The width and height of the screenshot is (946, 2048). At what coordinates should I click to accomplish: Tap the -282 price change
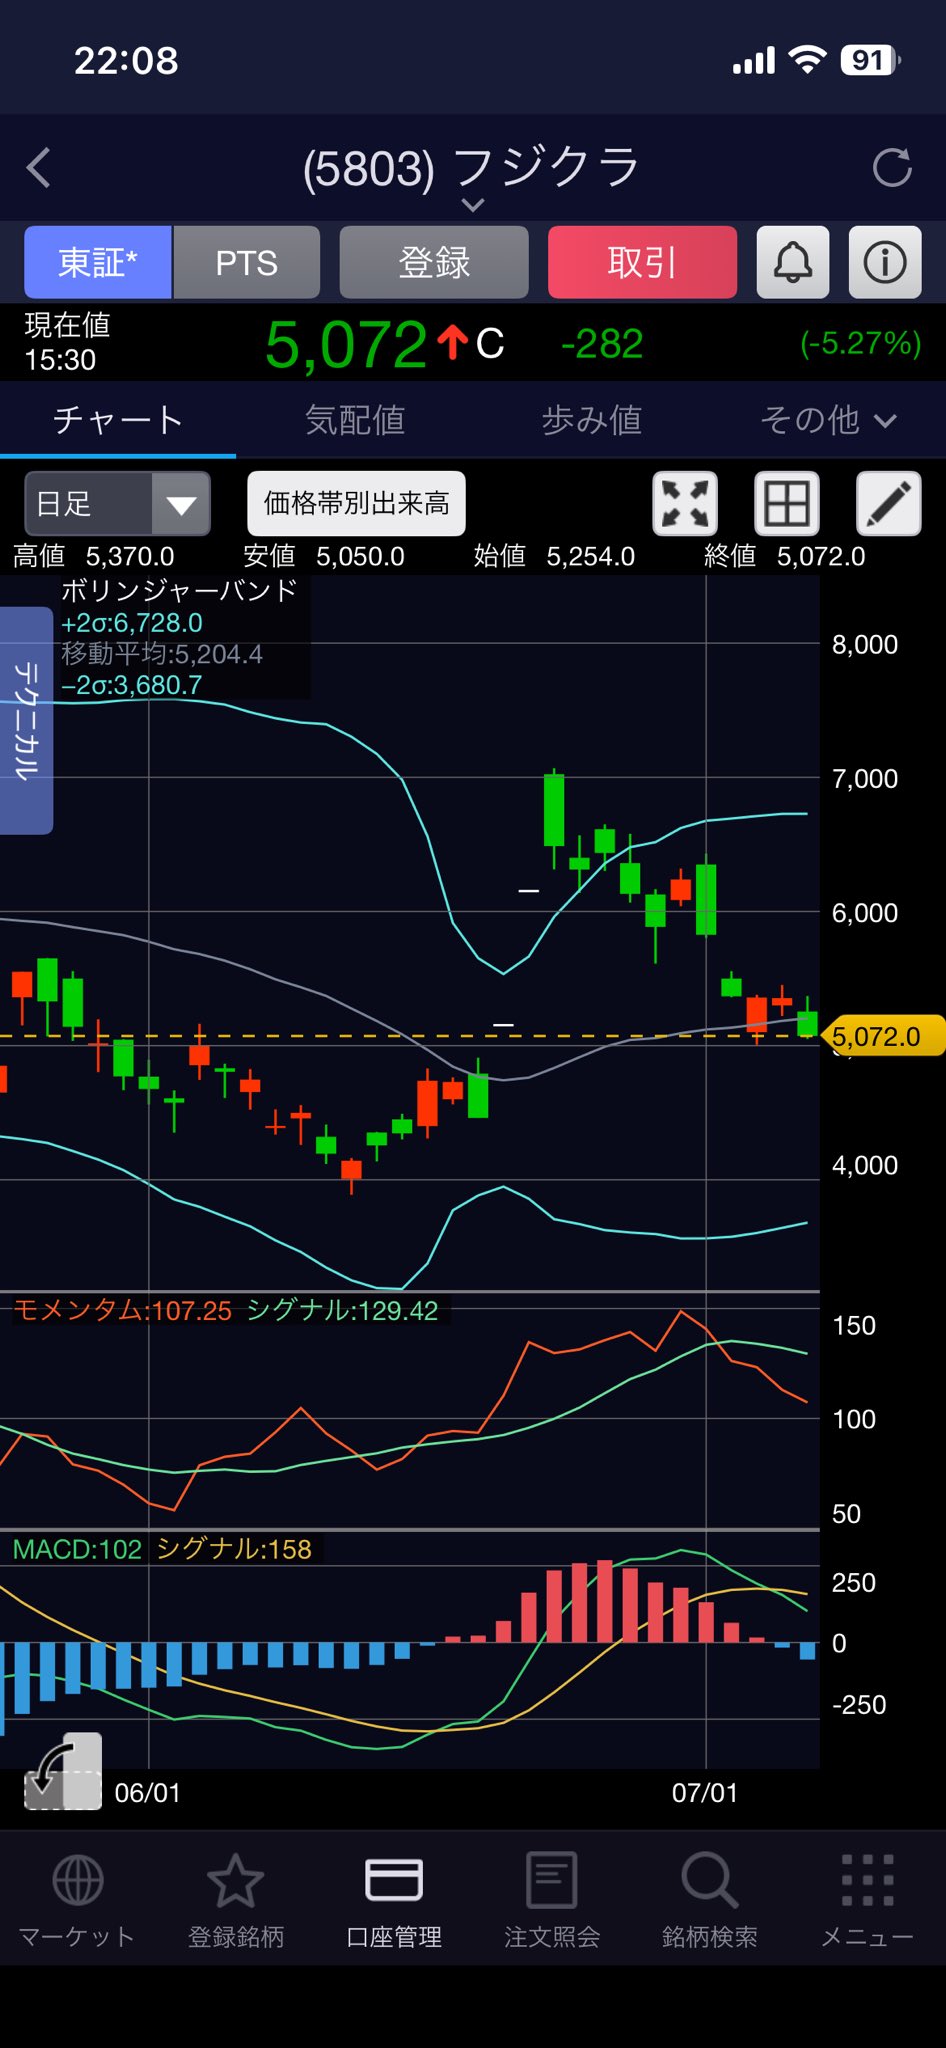coord(602,344)
